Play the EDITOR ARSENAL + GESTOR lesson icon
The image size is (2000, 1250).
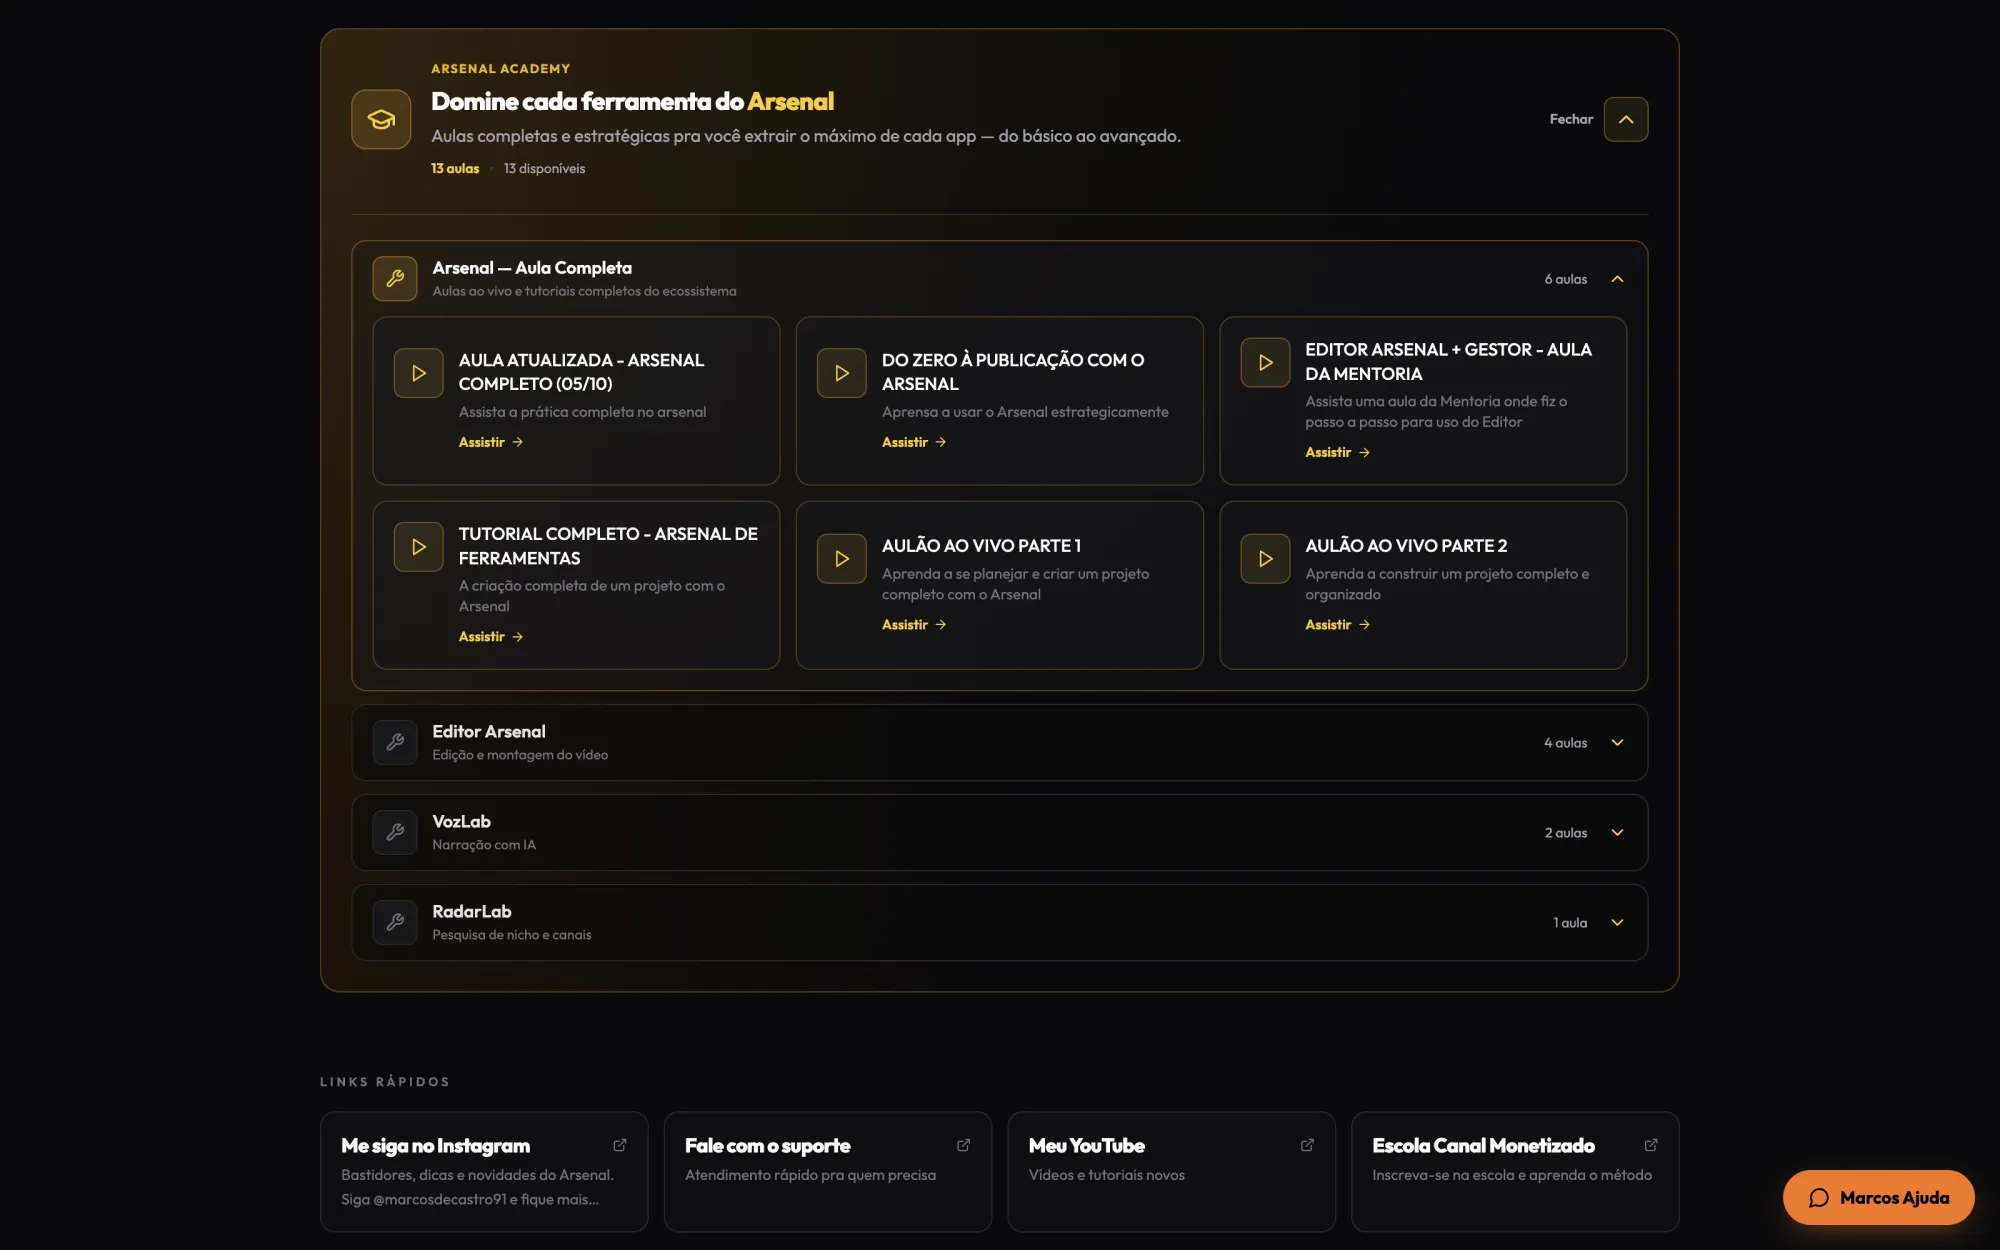tap(1265, 362)
